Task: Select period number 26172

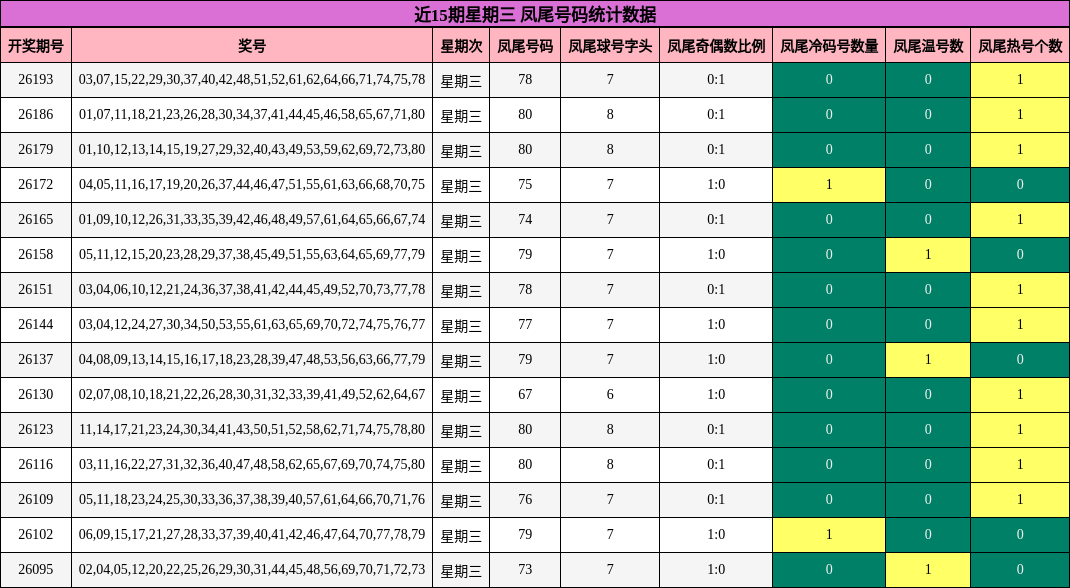Action: tap(35, 184)
